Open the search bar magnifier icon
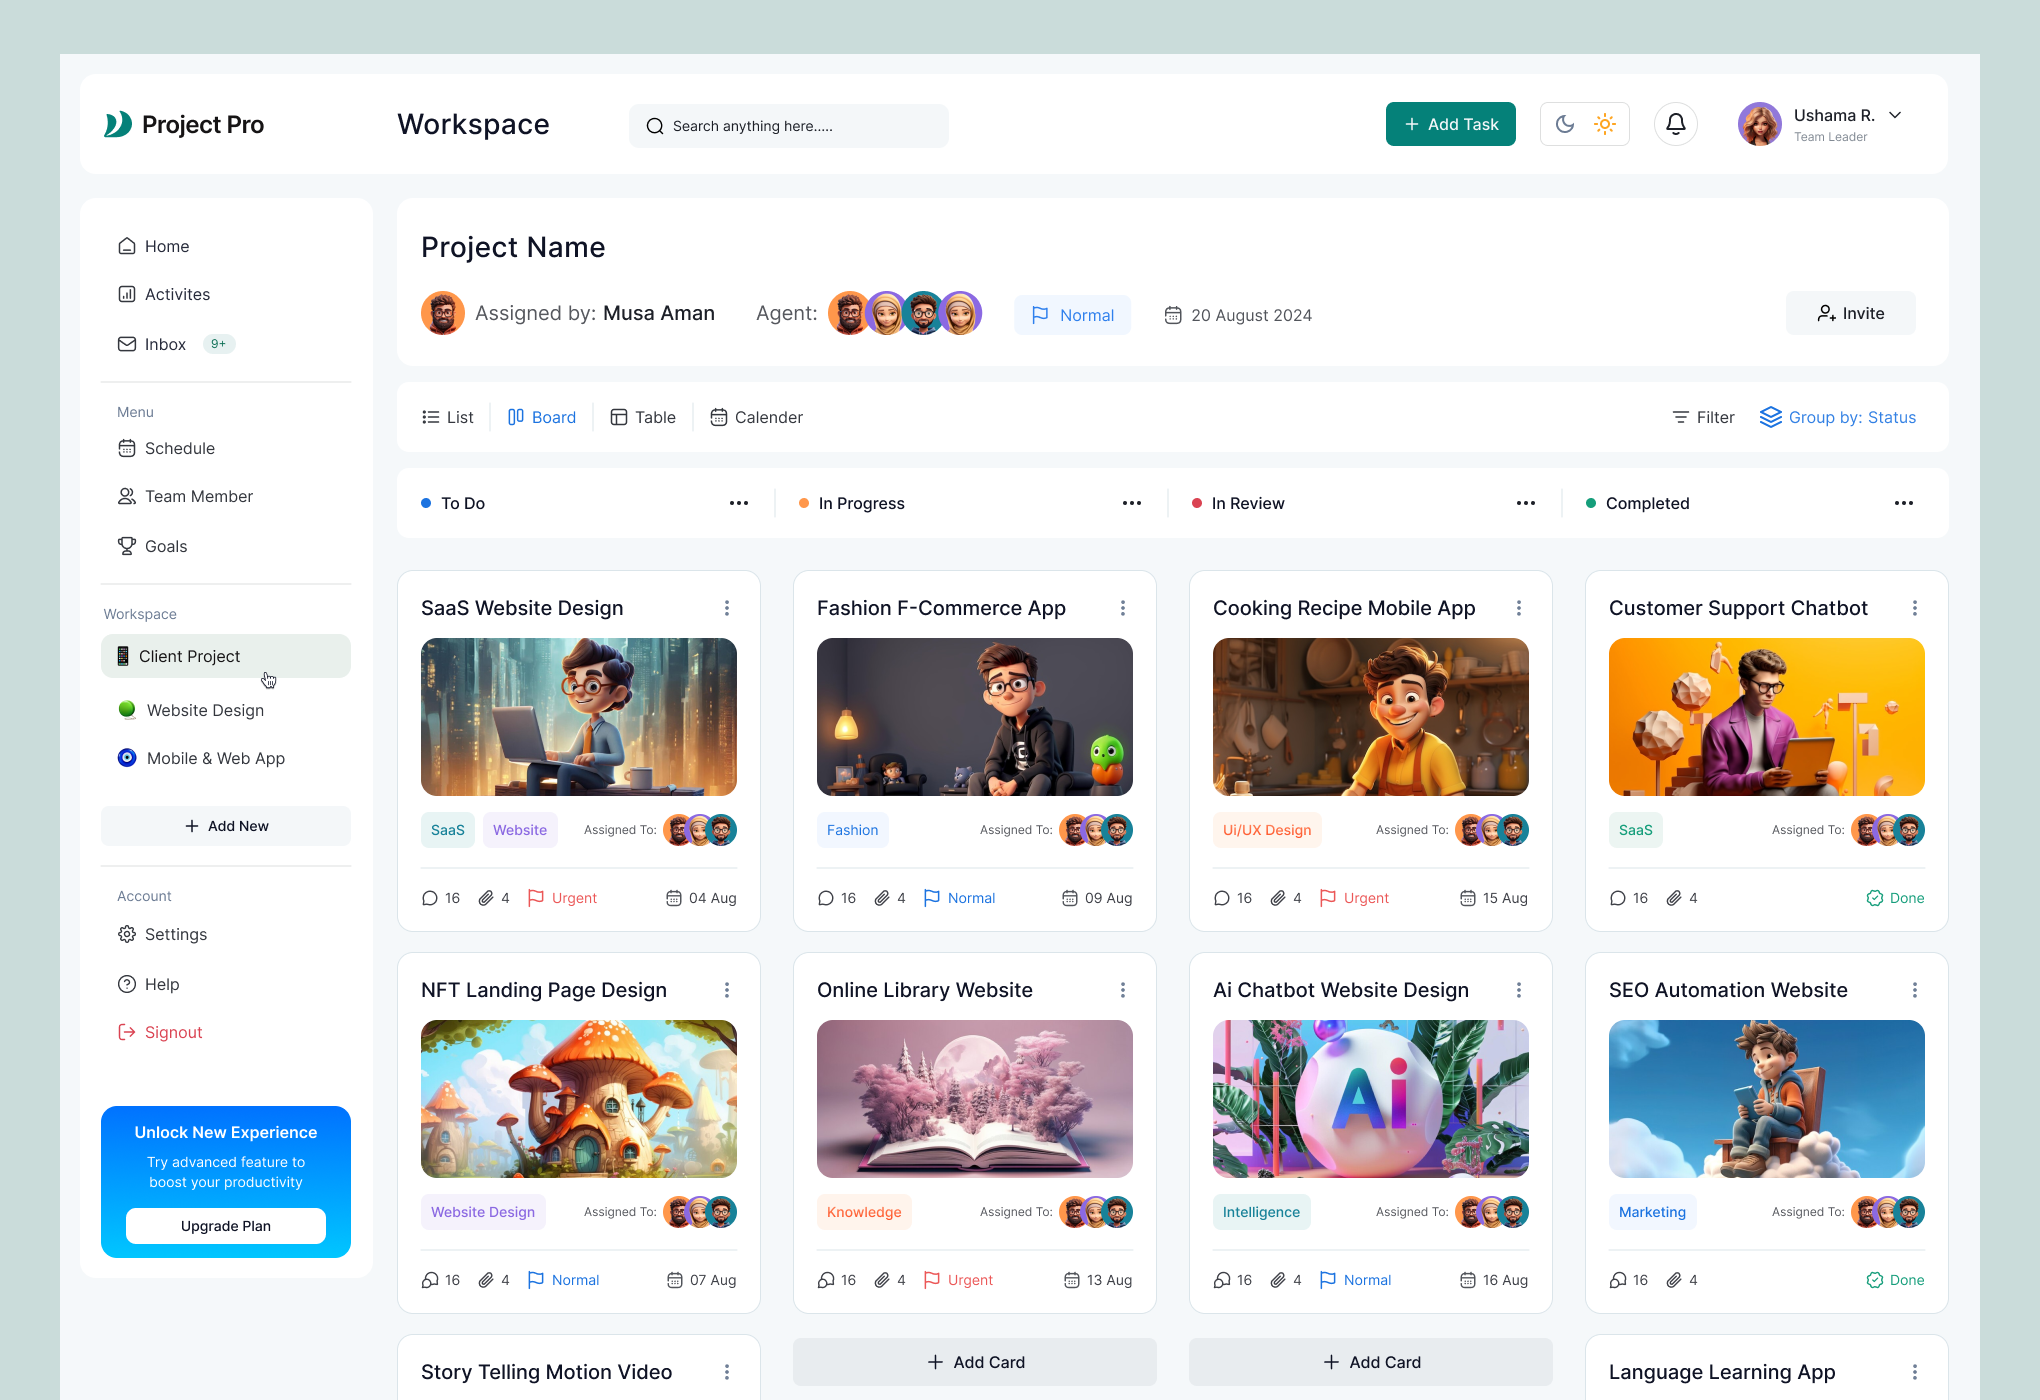 tap(655, 126)
